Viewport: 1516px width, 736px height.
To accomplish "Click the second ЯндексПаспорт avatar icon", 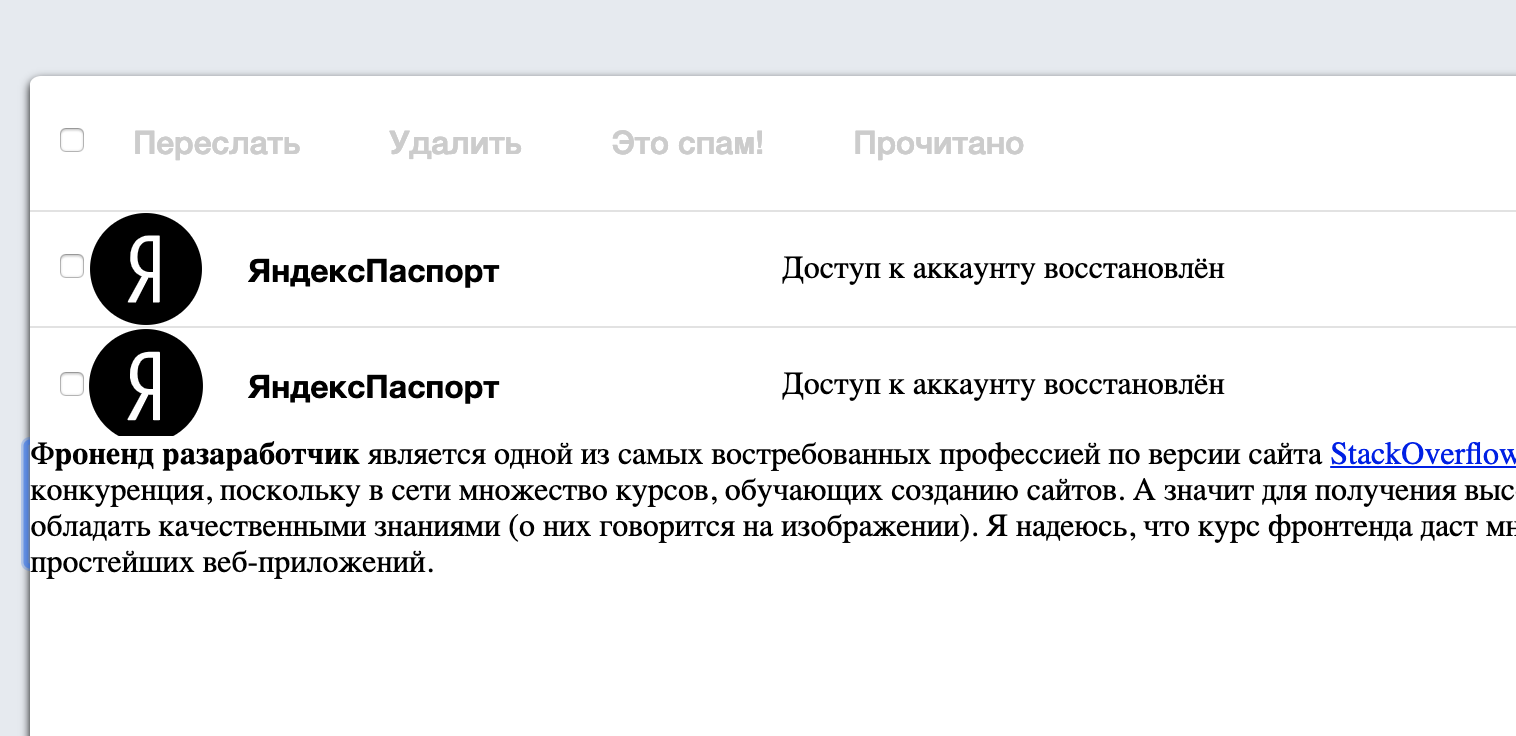I will 146,384.
